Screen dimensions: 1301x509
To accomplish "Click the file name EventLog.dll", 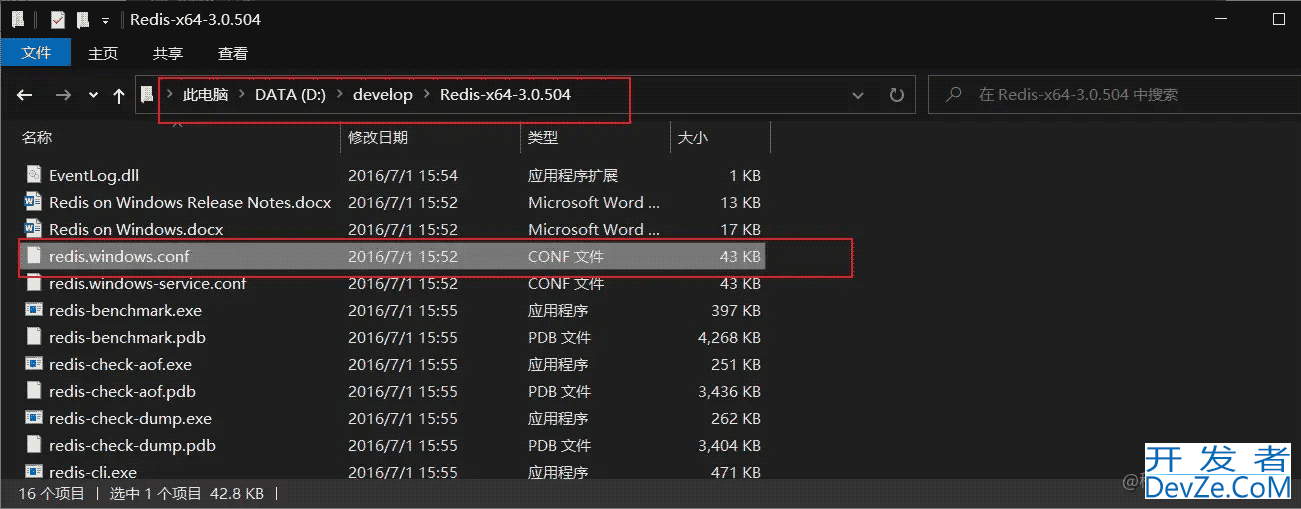I will pos(94,175).
